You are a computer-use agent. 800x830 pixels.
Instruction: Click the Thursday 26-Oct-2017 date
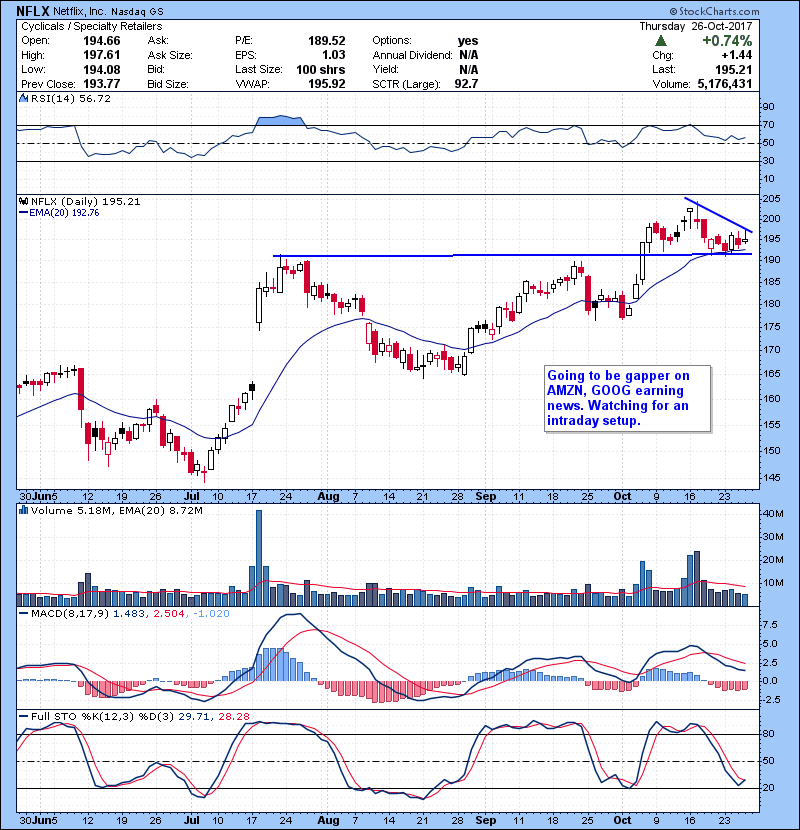pos(696,26)
